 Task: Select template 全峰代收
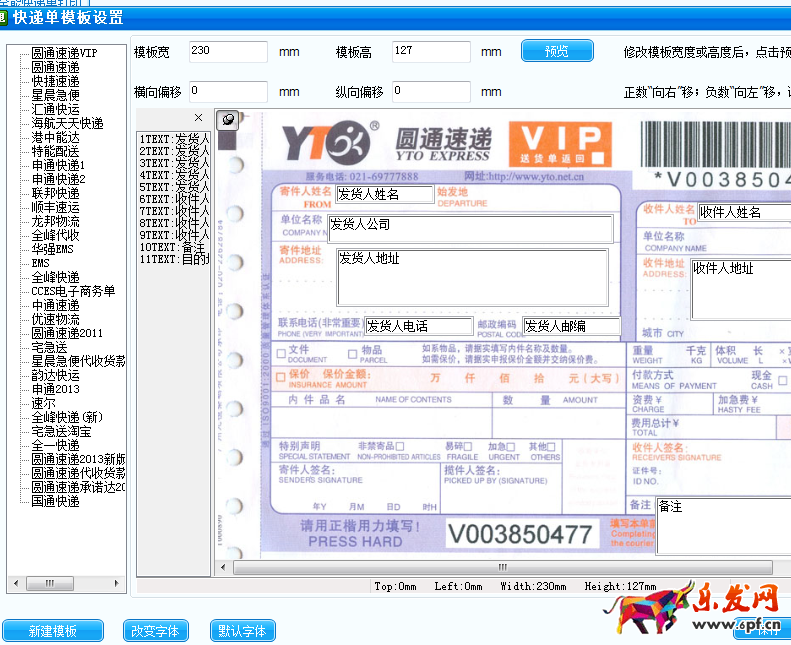[x=55, y=235]
